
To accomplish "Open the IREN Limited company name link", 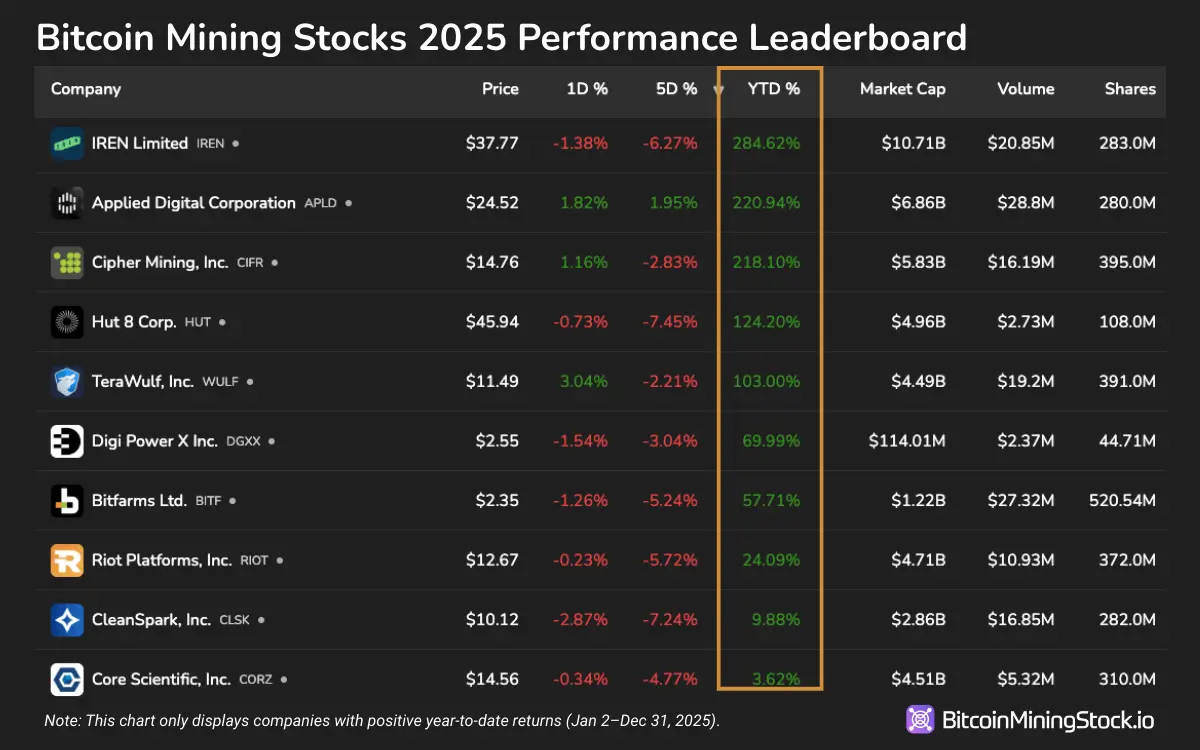I will (x=140, y=143).
